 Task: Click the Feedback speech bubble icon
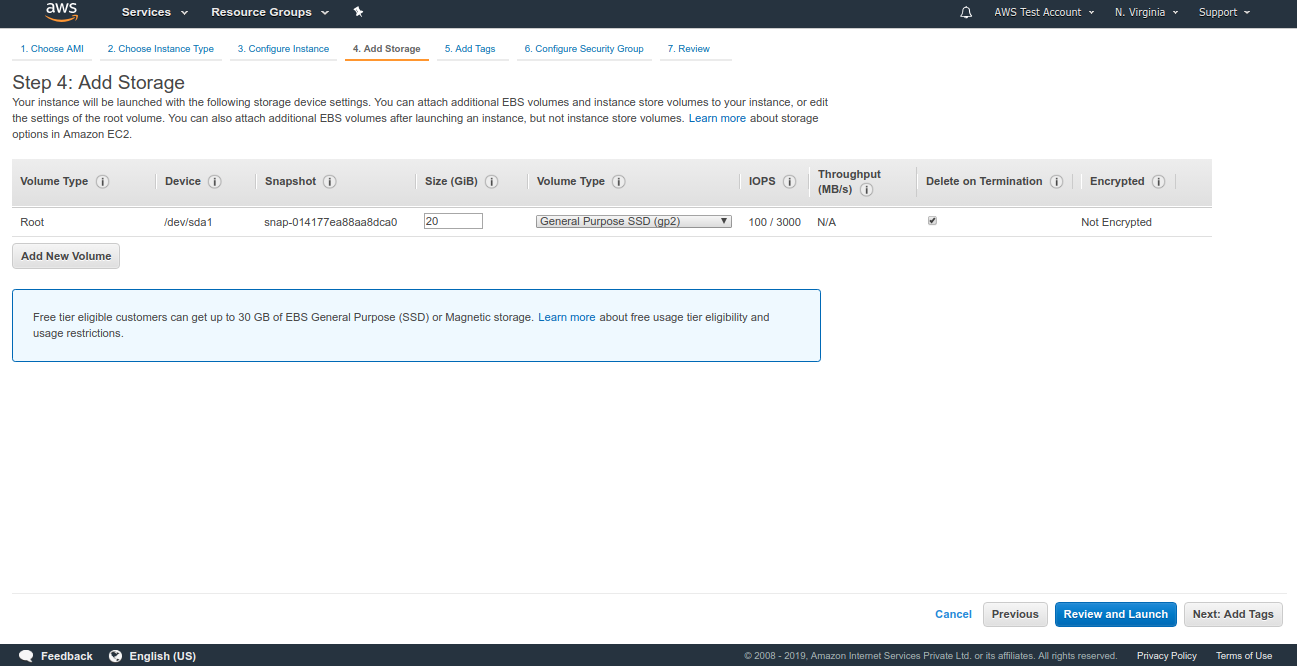(x=27, y=655)
